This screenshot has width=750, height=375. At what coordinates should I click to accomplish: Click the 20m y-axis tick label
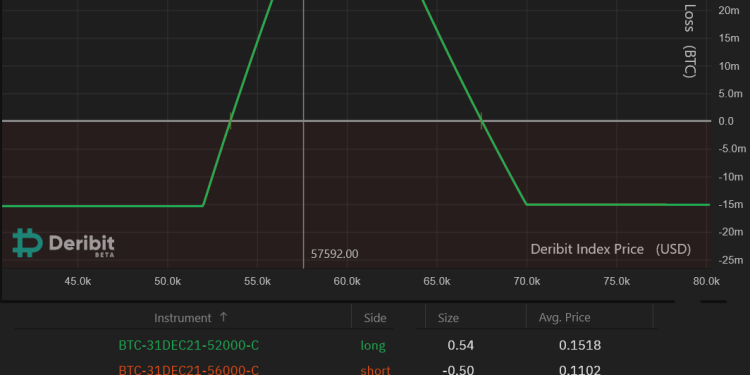pyautogui.click(x=729, y=11)
